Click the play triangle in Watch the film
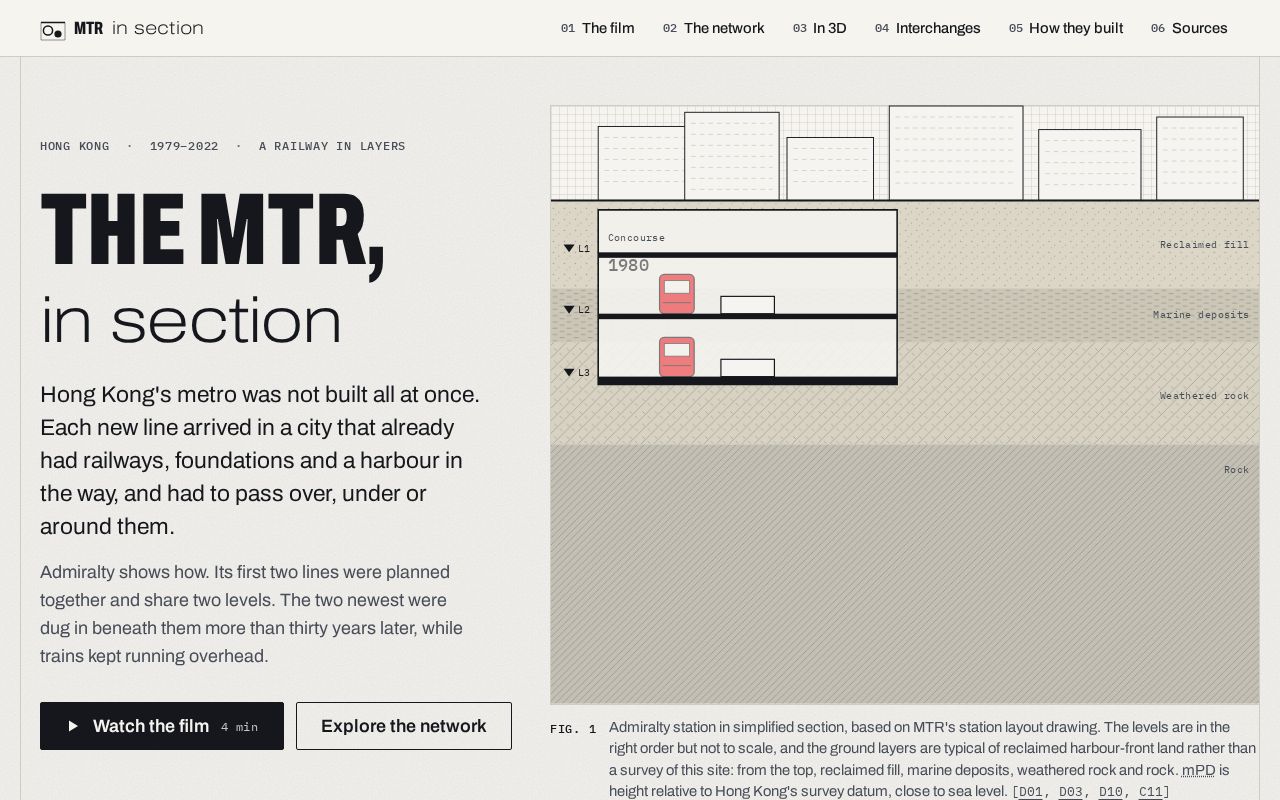The width and height of the screenshot is (1280, 800). coord(73,726)
